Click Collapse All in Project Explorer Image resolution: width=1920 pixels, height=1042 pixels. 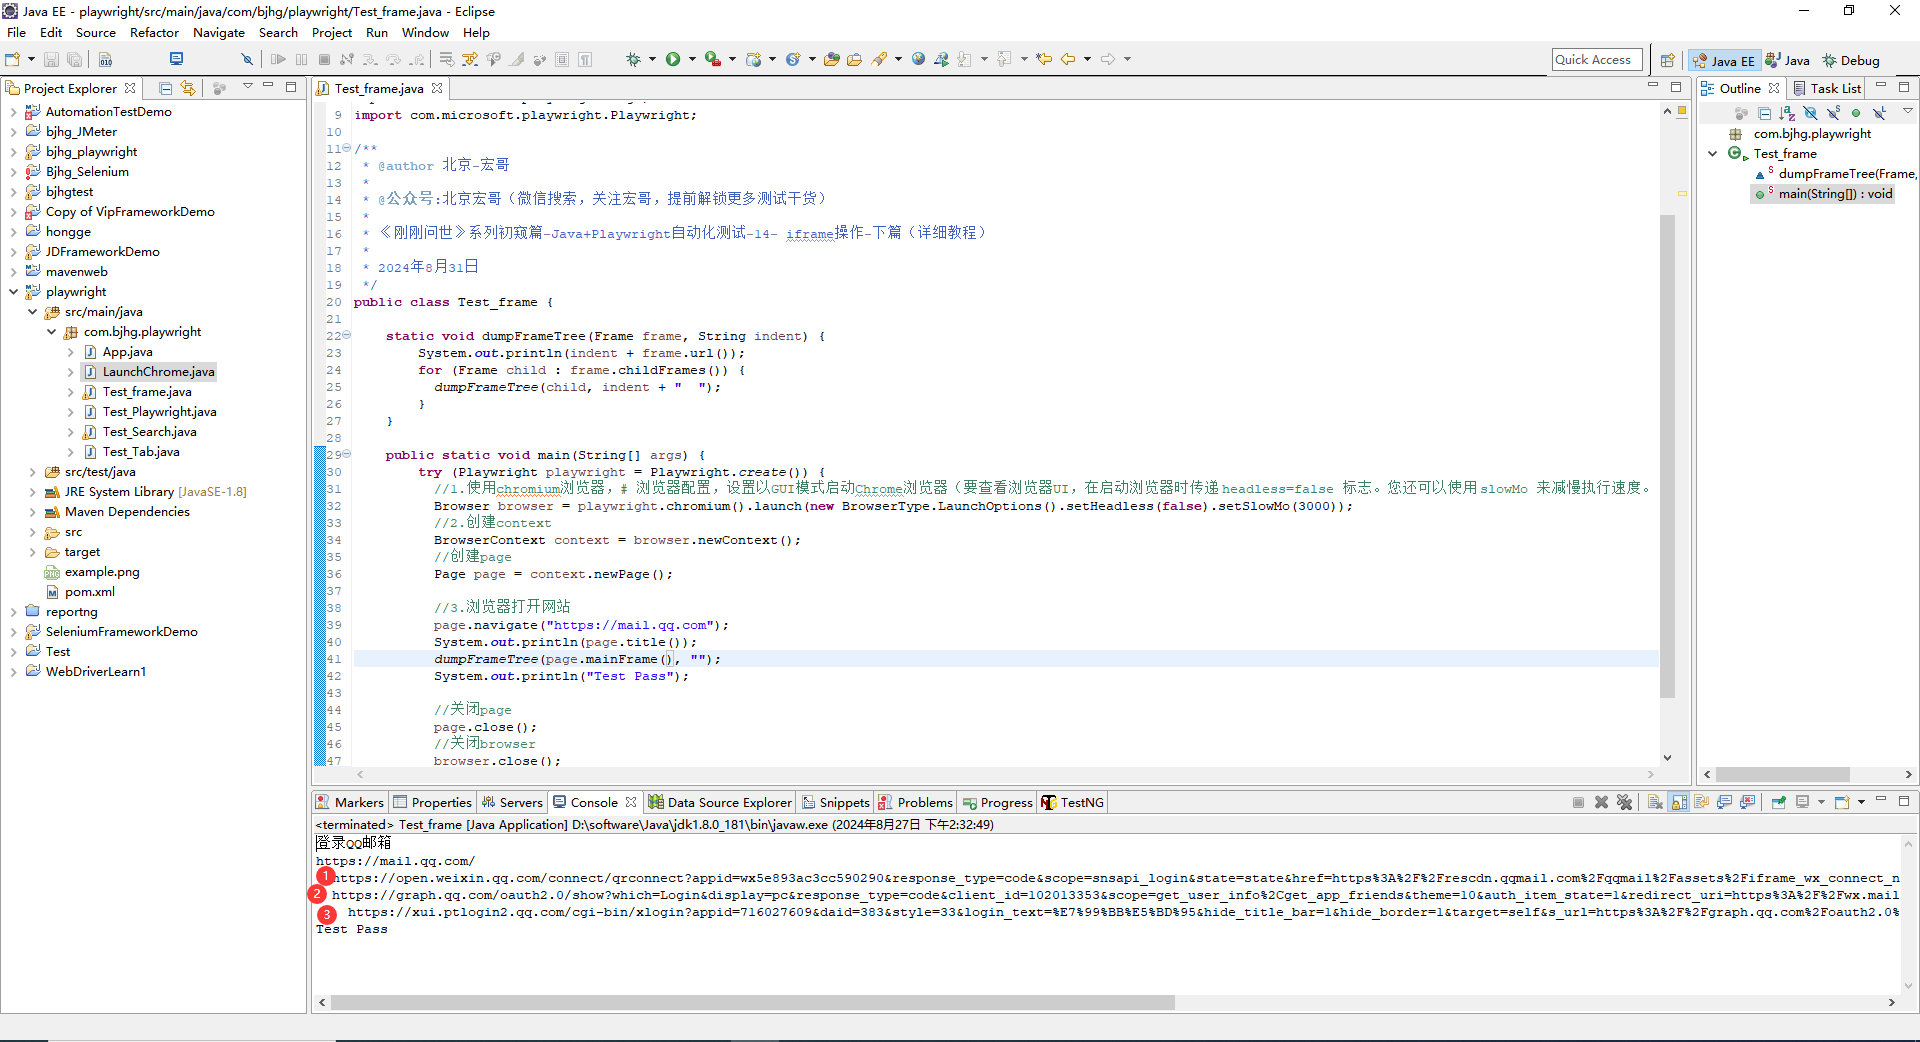166,88
